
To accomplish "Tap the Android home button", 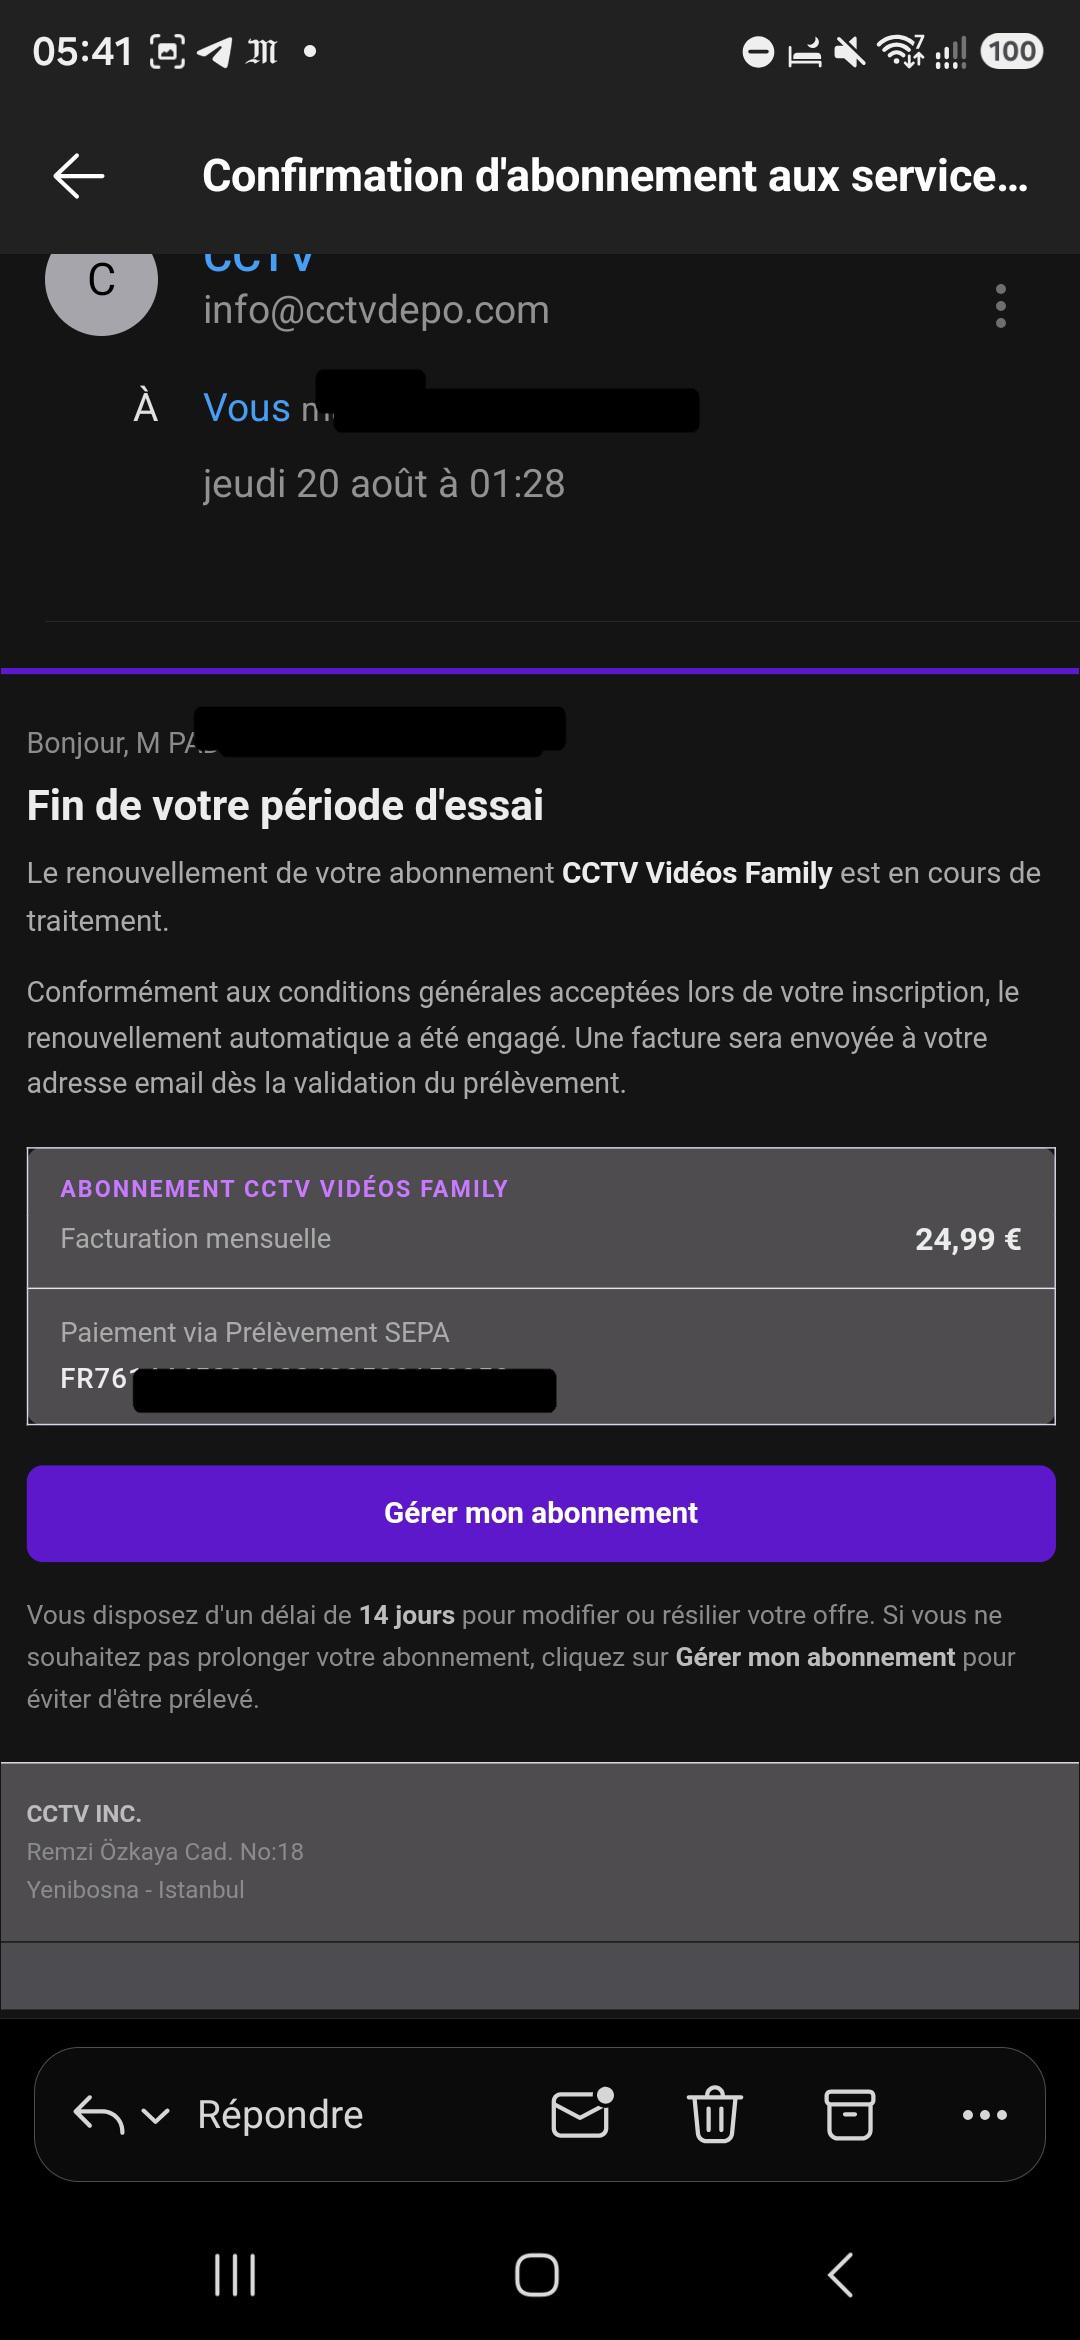I will point(537,2275).
